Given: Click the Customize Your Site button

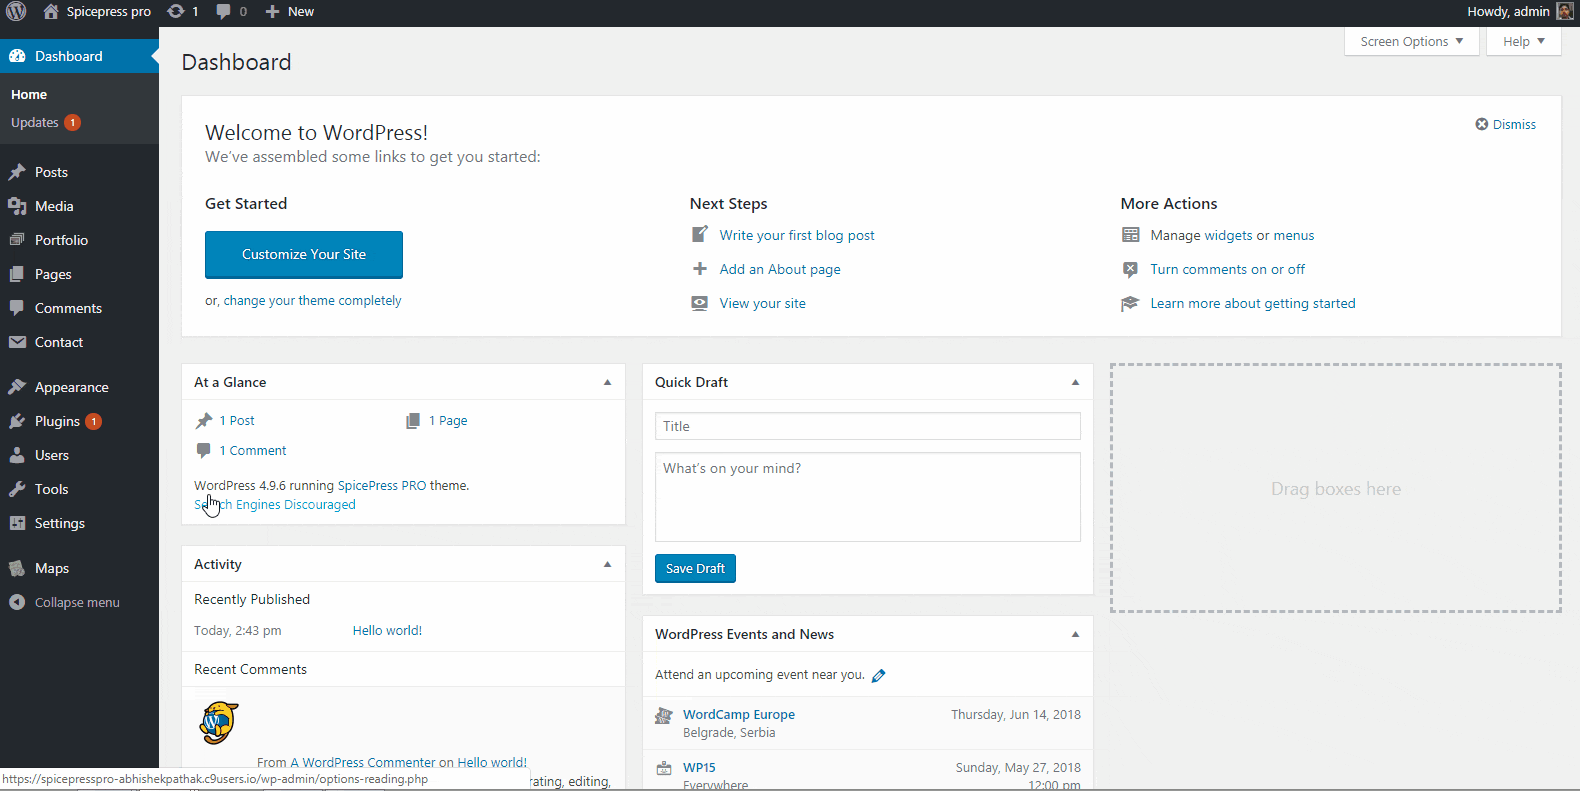Looking at the screenshot, I should 304,254.
